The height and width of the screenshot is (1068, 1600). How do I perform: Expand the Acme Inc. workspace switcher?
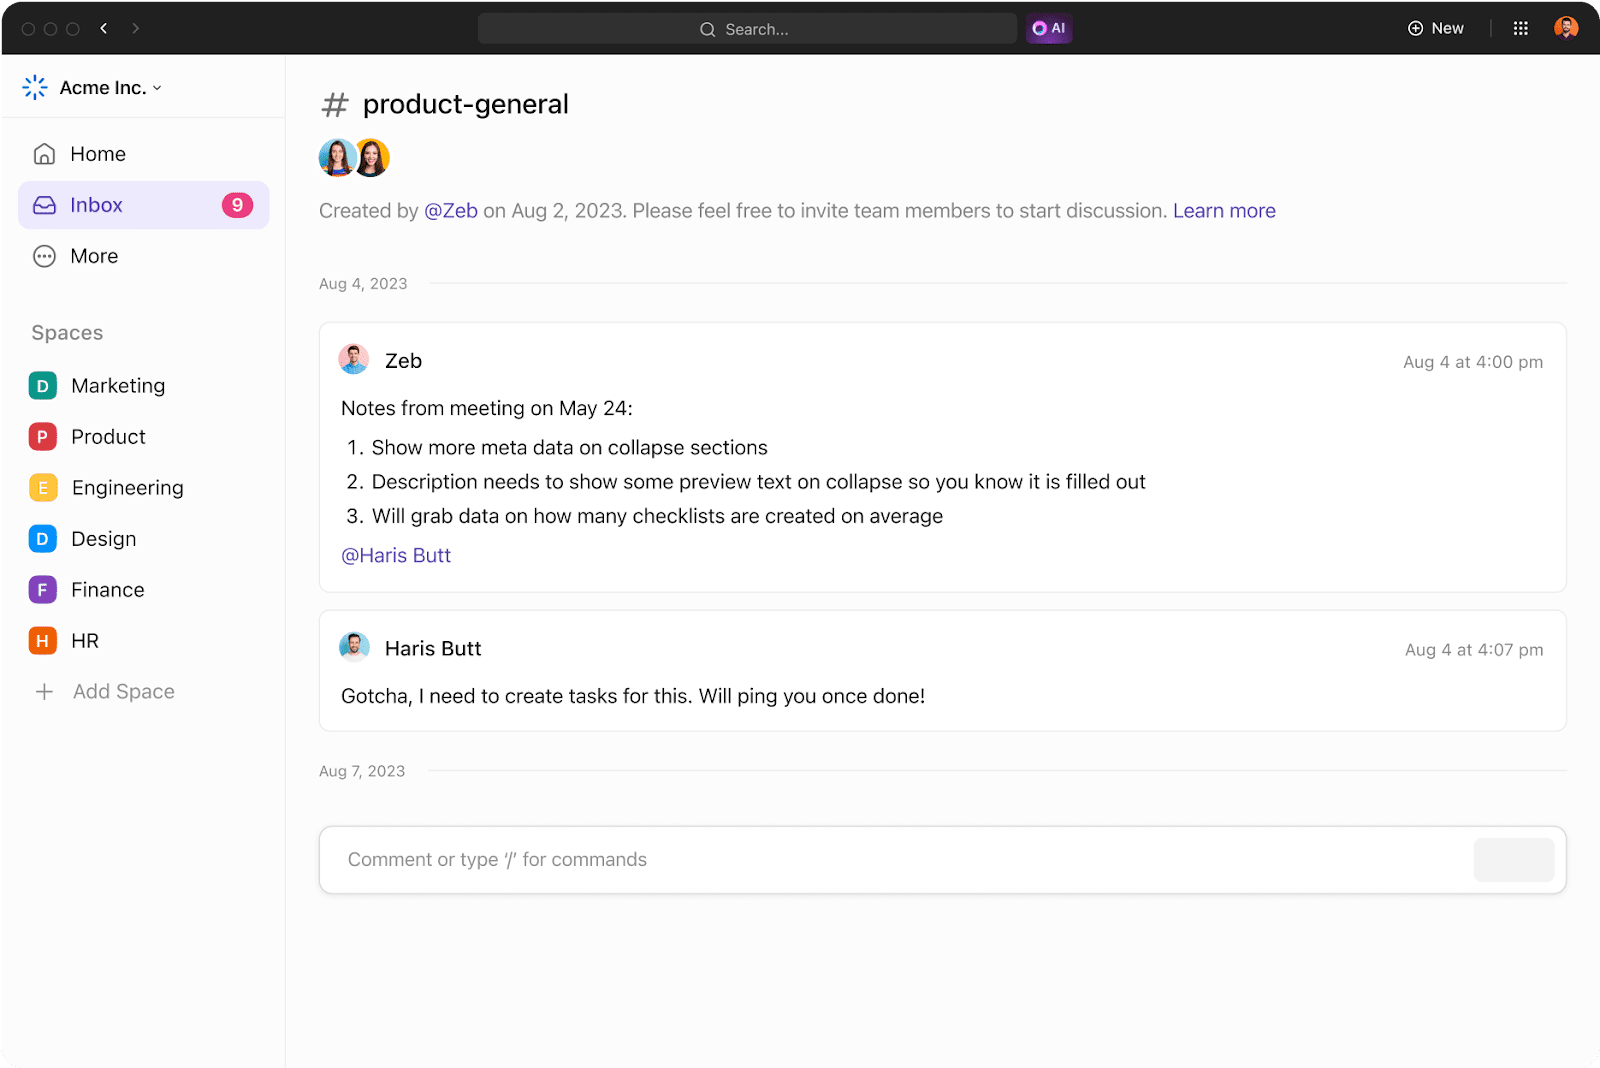click(156, 87)
